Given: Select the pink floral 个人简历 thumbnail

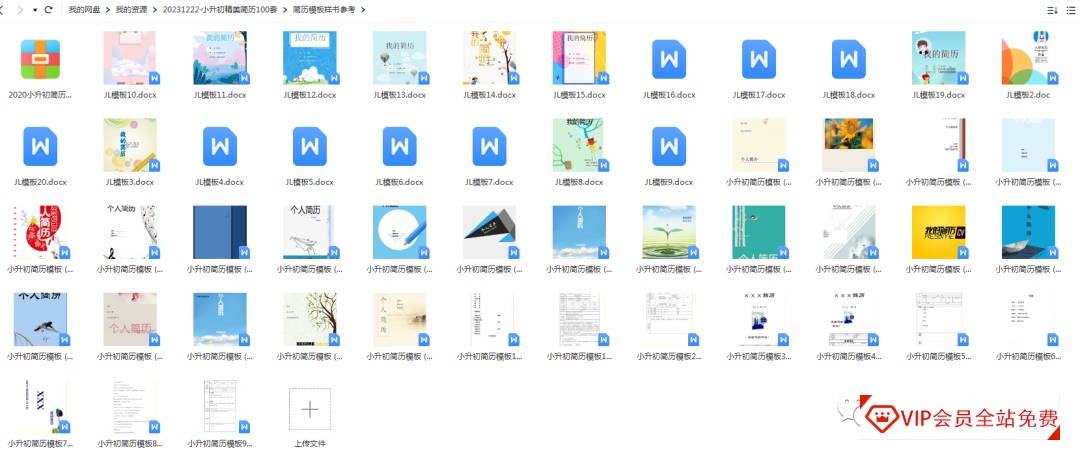Looking at the screenshot, I should pyautogui.click(x=130, y=320).
